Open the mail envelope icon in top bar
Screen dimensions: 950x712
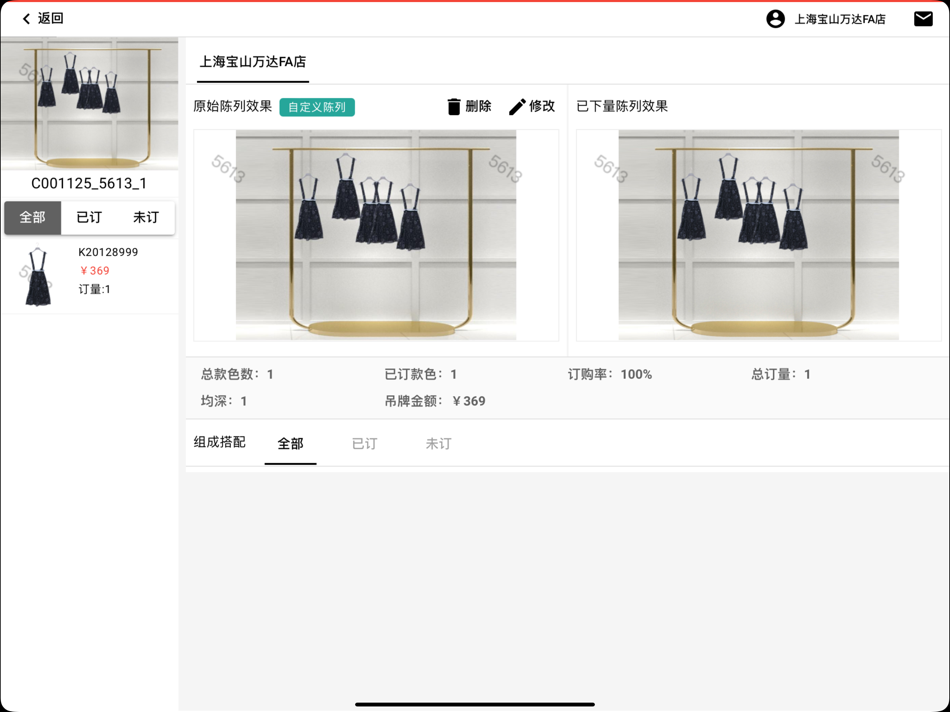point(924,18)
